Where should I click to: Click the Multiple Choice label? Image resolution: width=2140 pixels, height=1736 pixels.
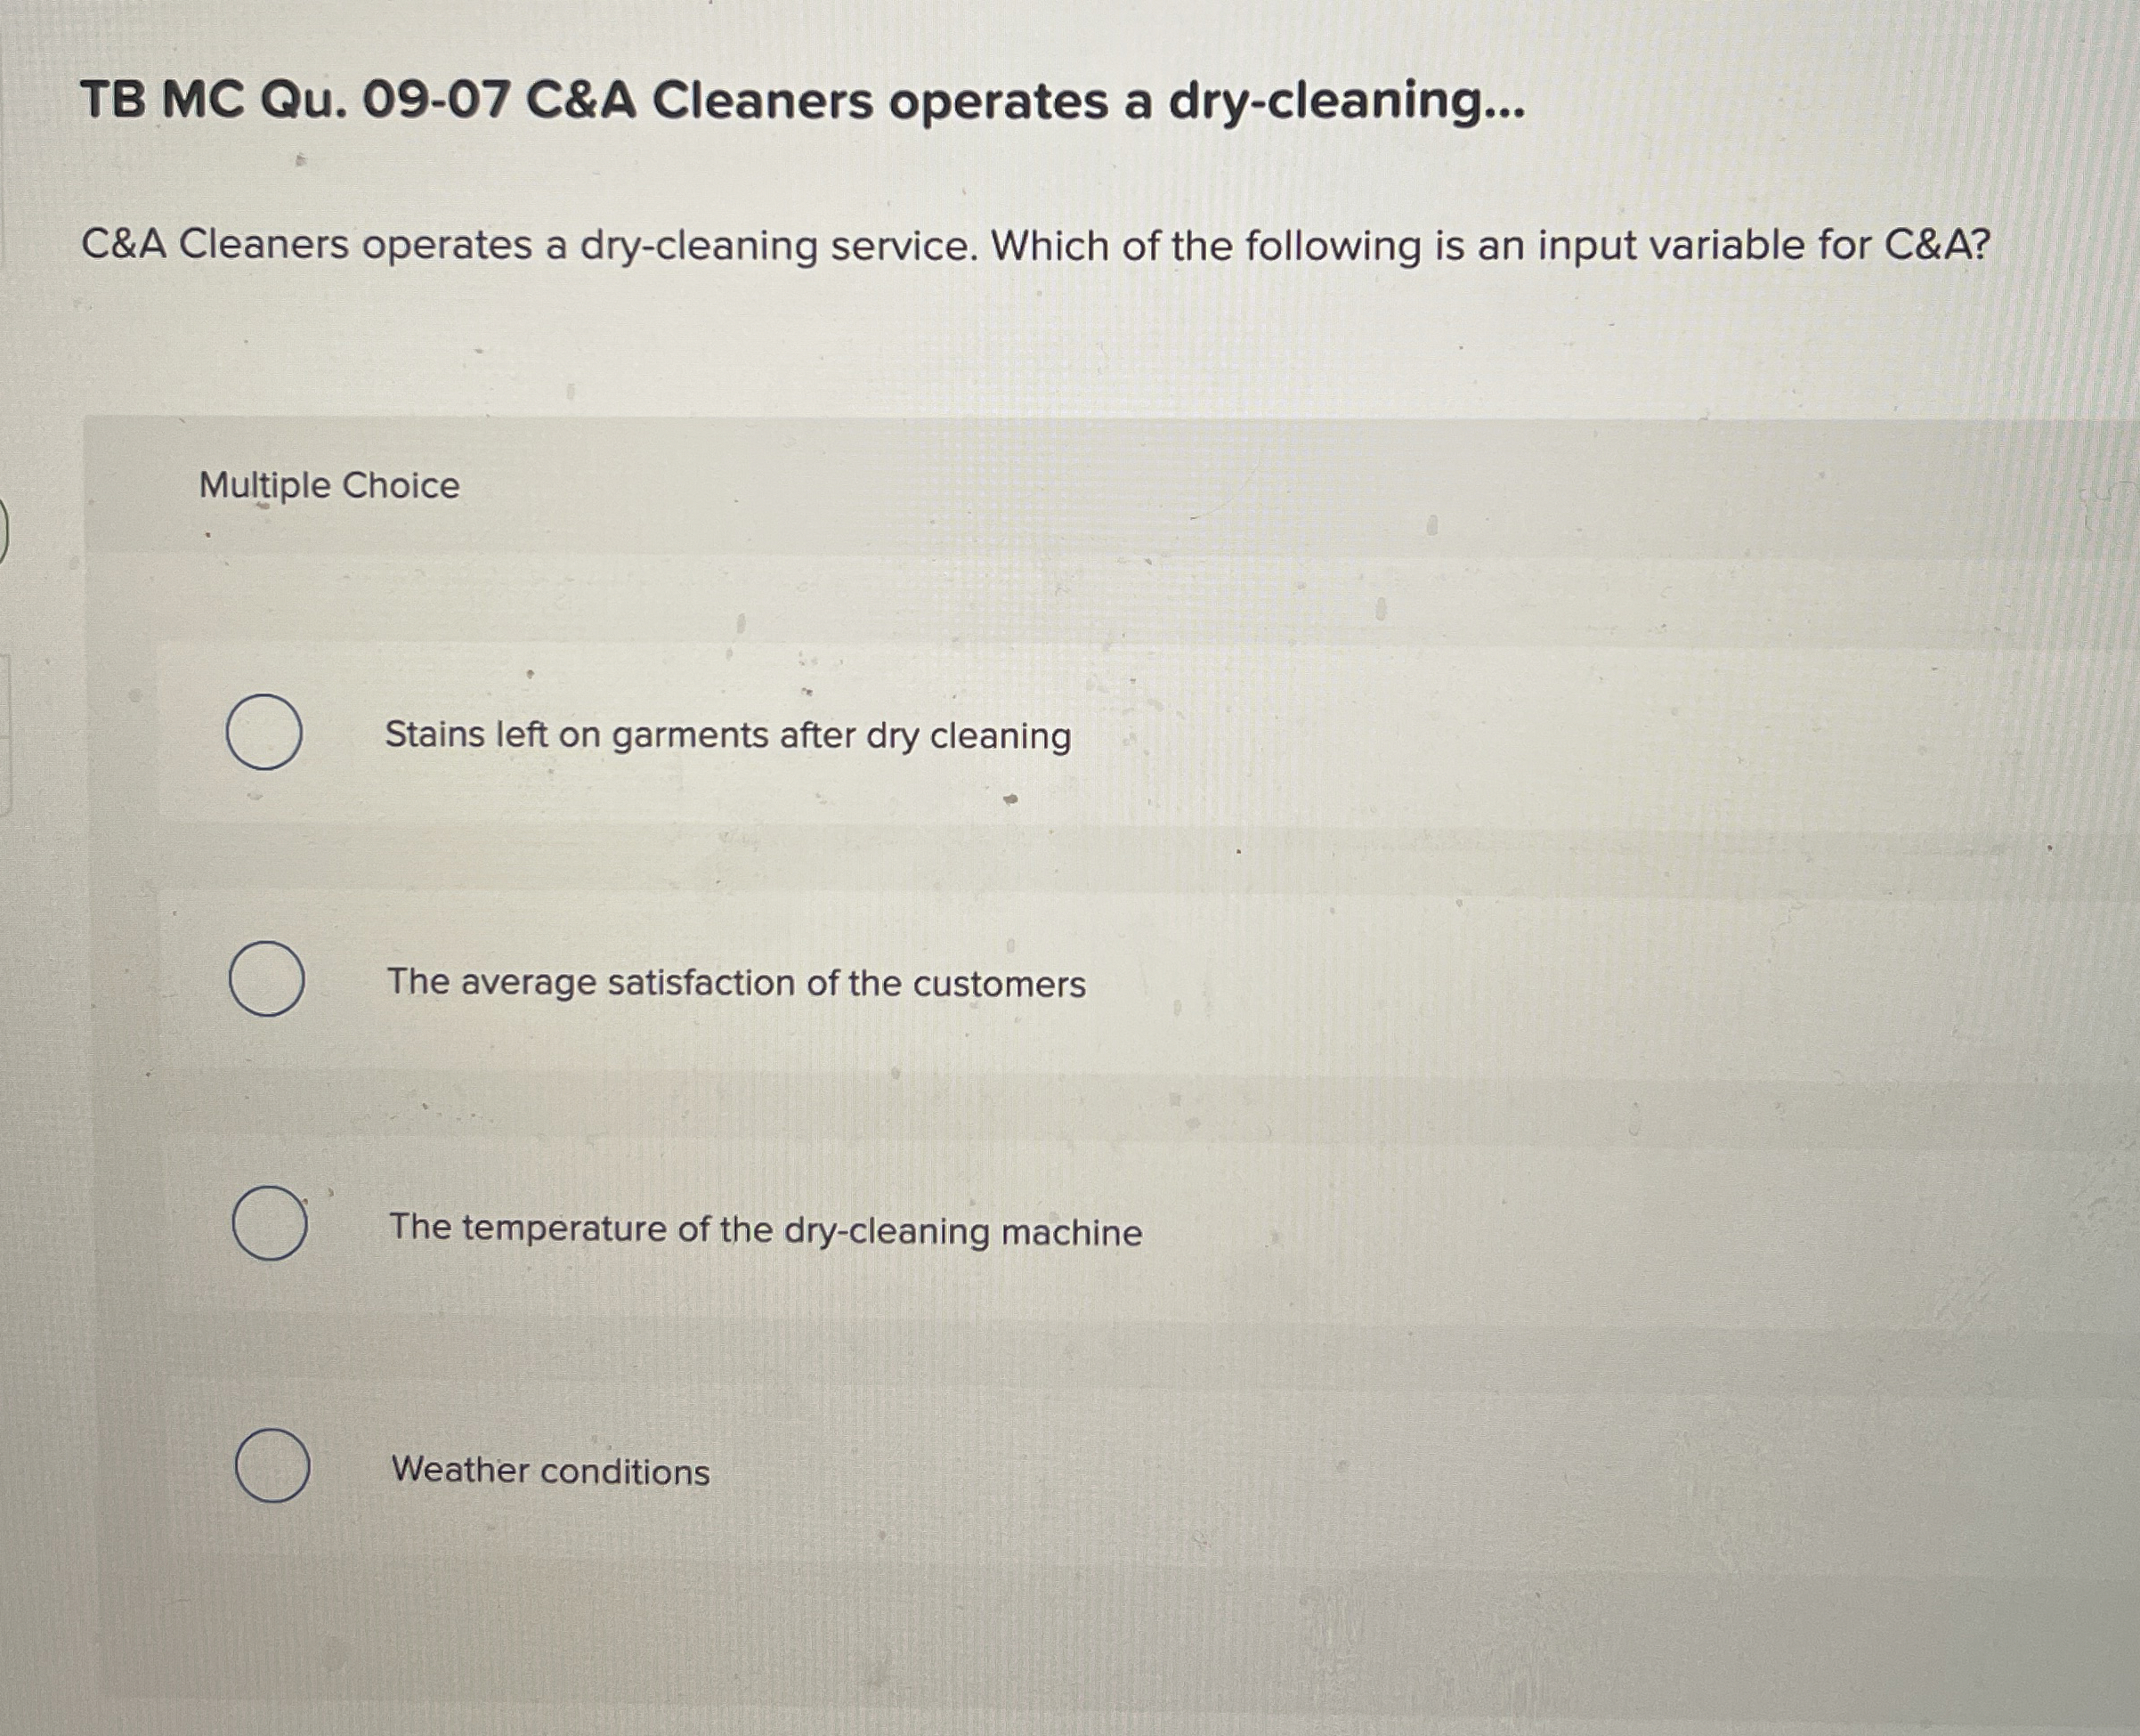pos(327,486)
